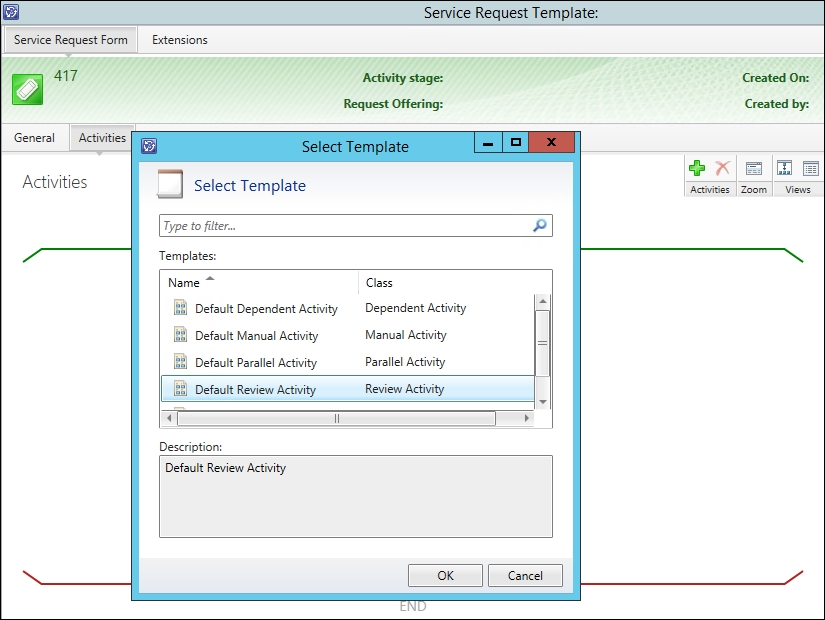Select the Default Parallel Activity template name
The width and height of the screenshot is (825, 620).
(256, 363)
